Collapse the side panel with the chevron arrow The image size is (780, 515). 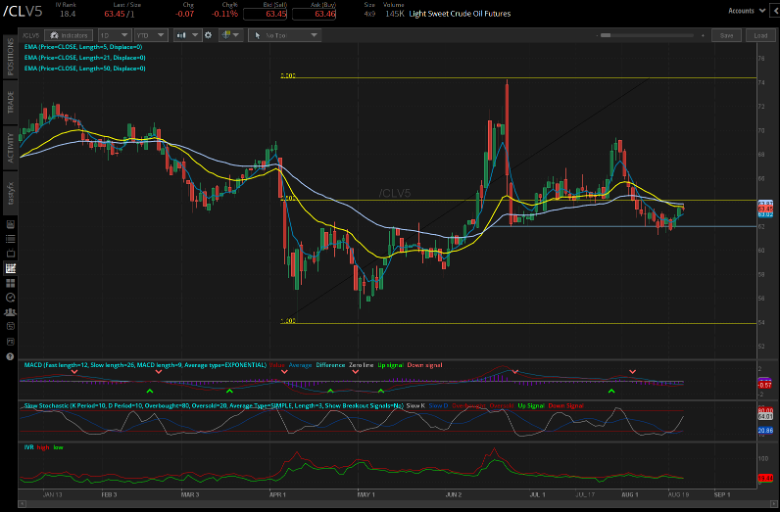[774, 11]
